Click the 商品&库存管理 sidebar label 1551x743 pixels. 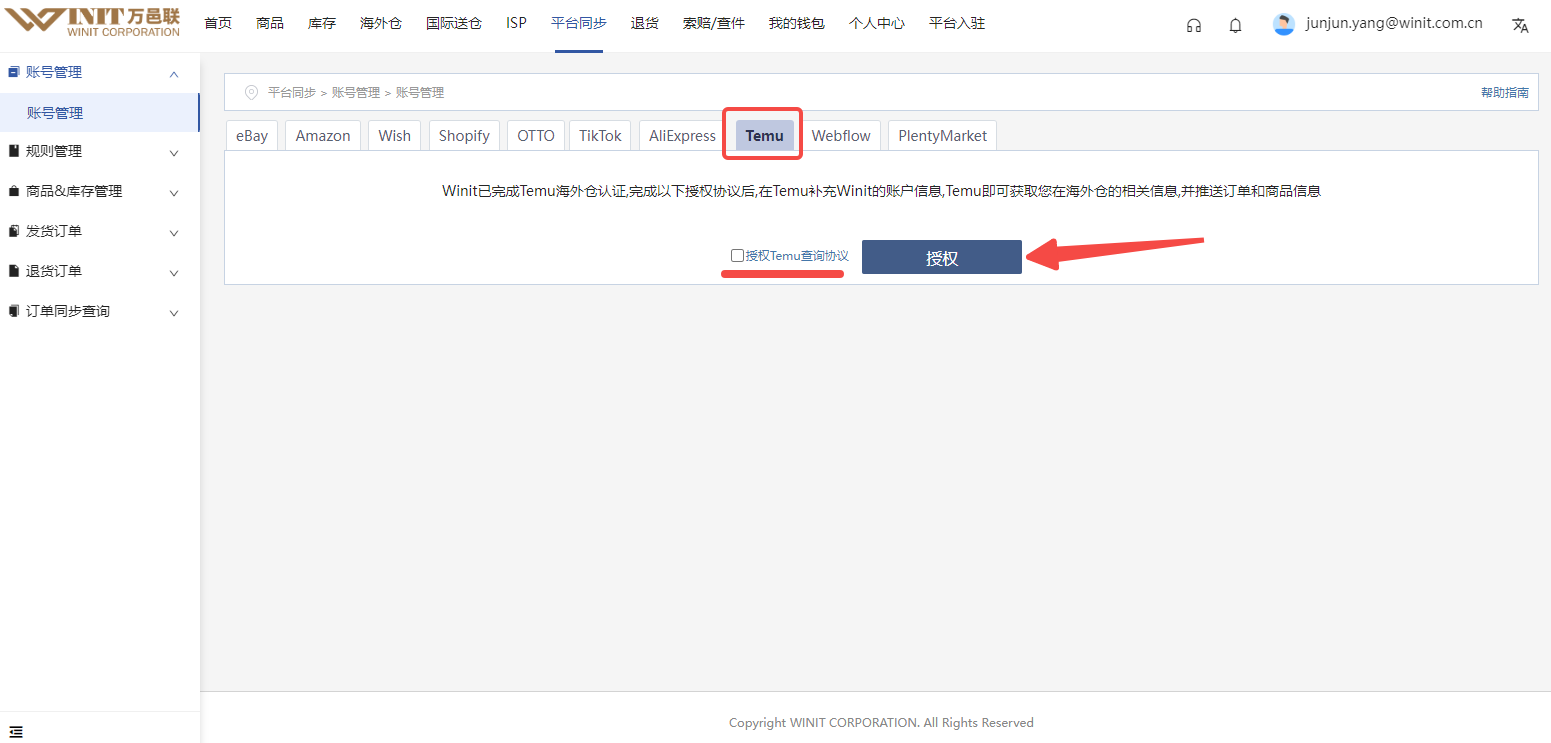click(74, 191)
